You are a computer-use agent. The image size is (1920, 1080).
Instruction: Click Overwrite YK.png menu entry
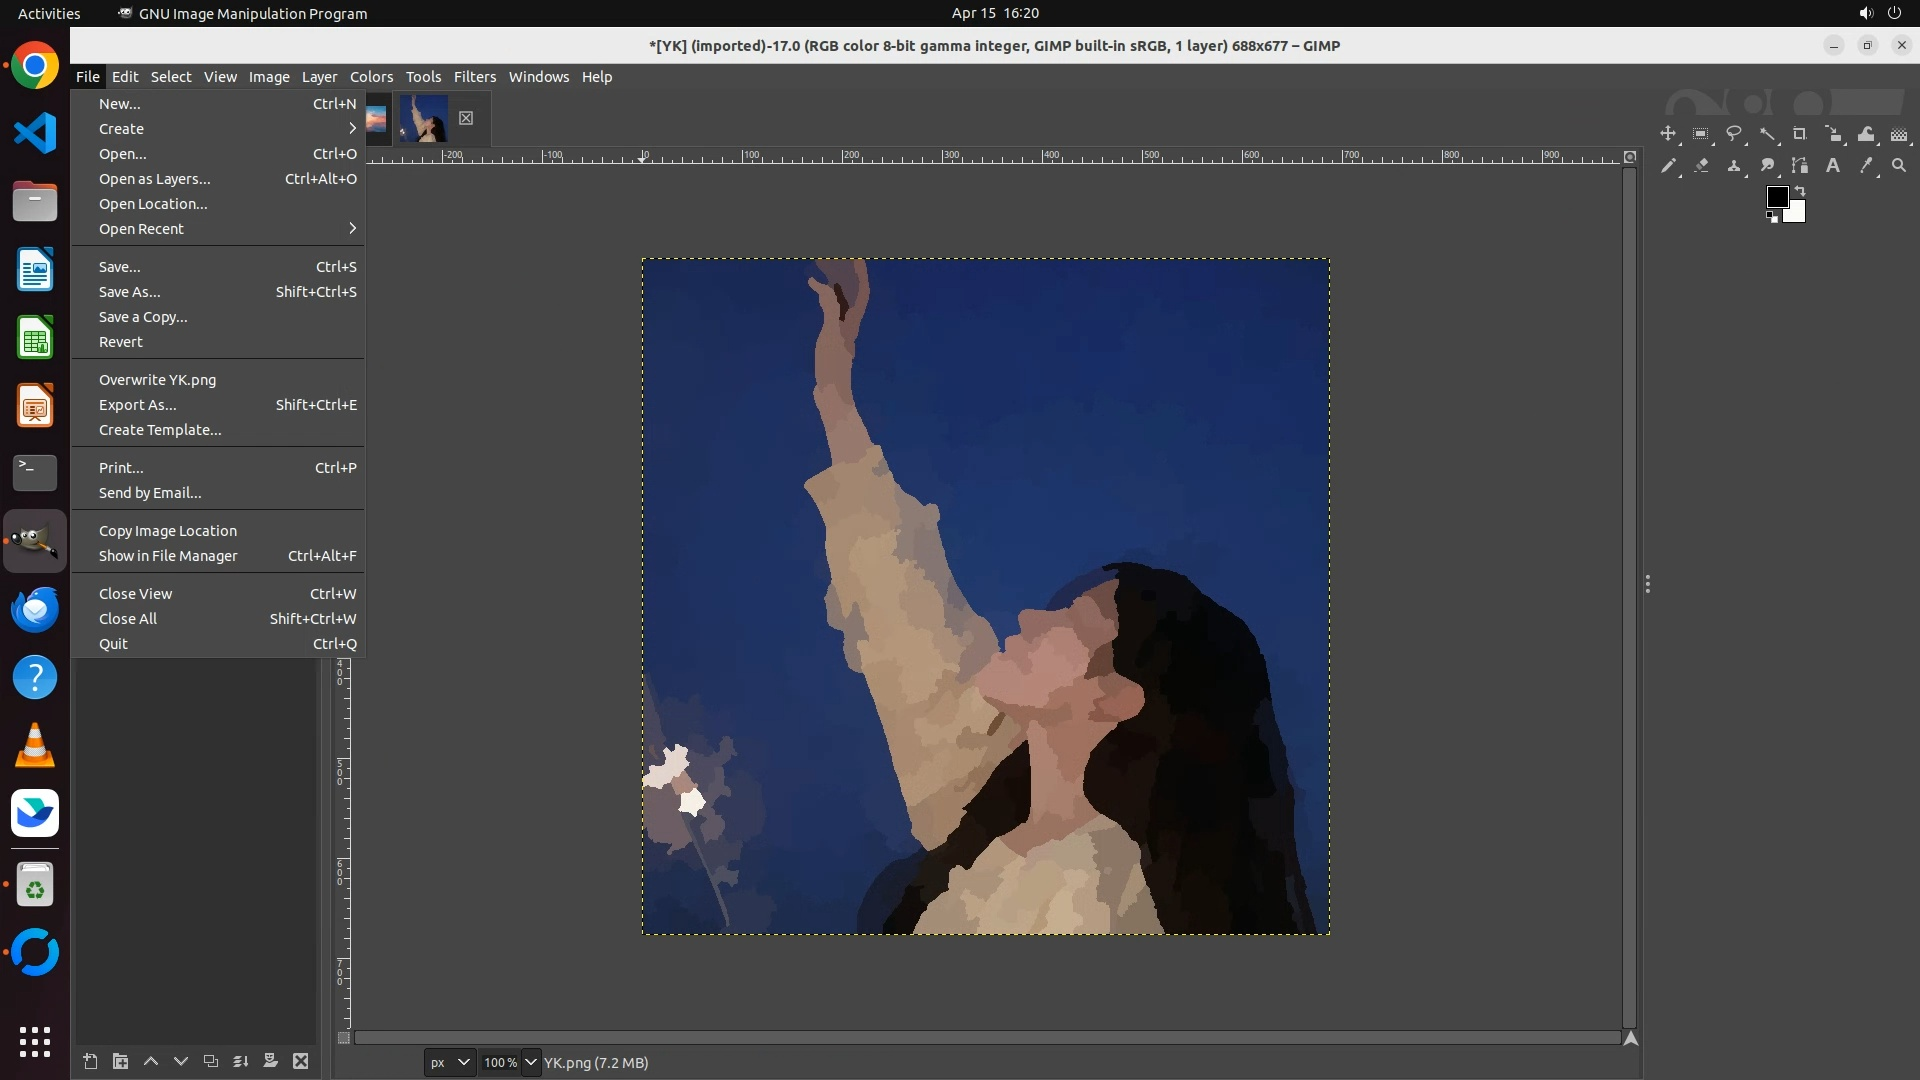tap(157, 380)
